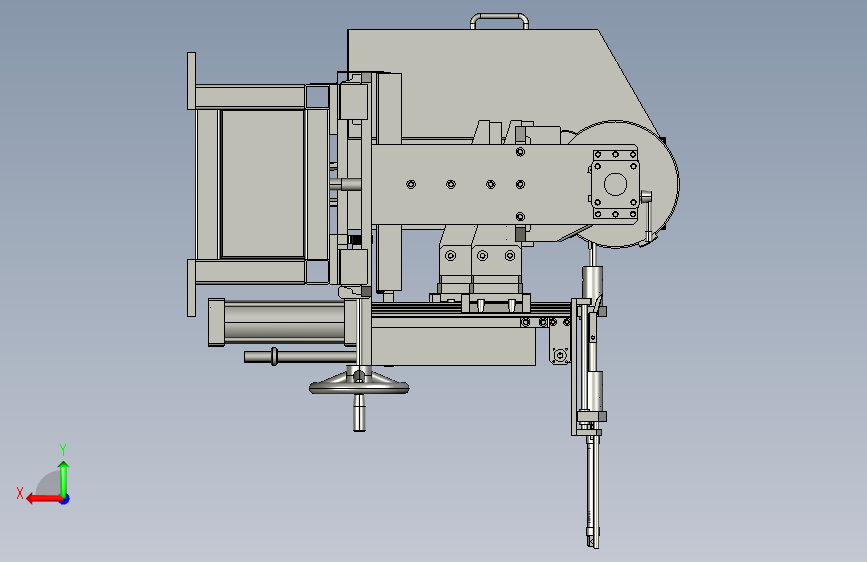Click the red X axis arrow of the triad

(x=44, y=499)
